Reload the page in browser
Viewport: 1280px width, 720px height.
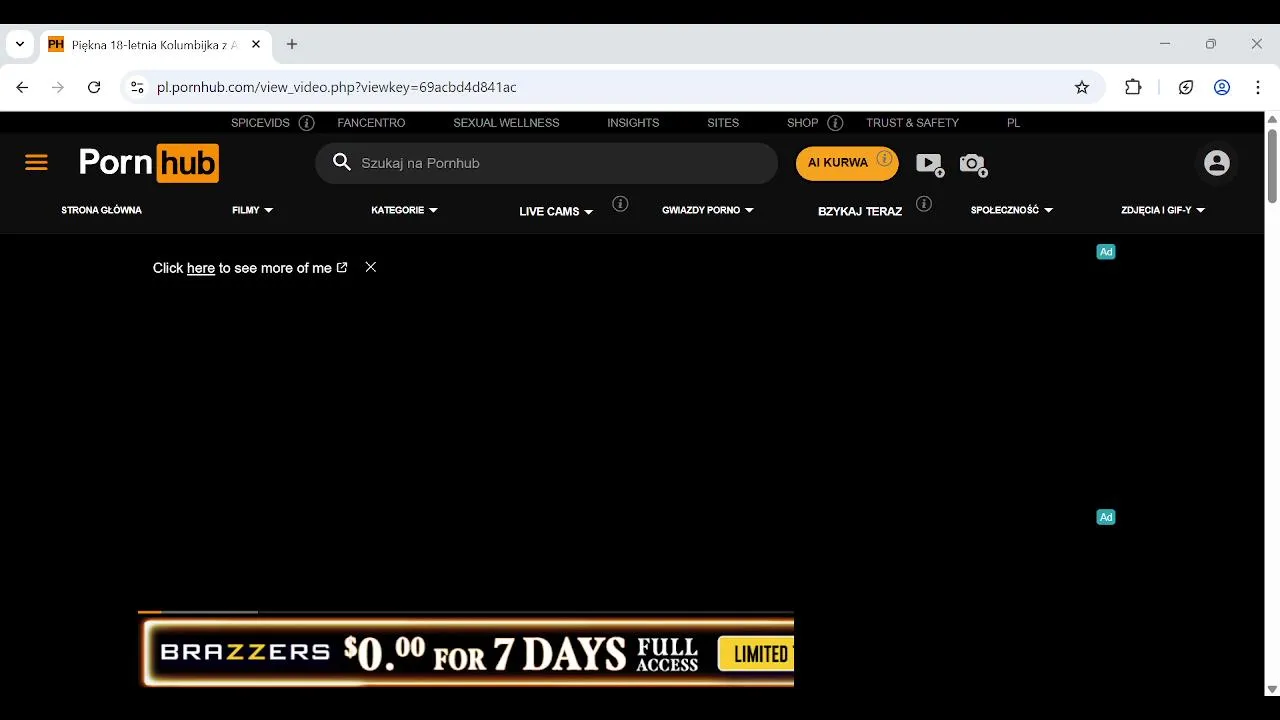tap(94, 87)
